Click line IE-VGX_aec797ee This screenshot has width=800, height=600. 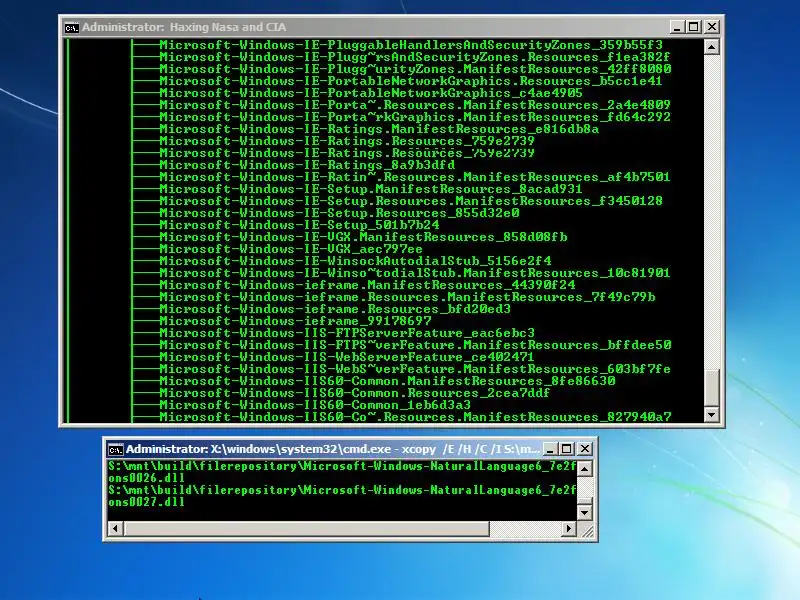click(x=291, y=249)
